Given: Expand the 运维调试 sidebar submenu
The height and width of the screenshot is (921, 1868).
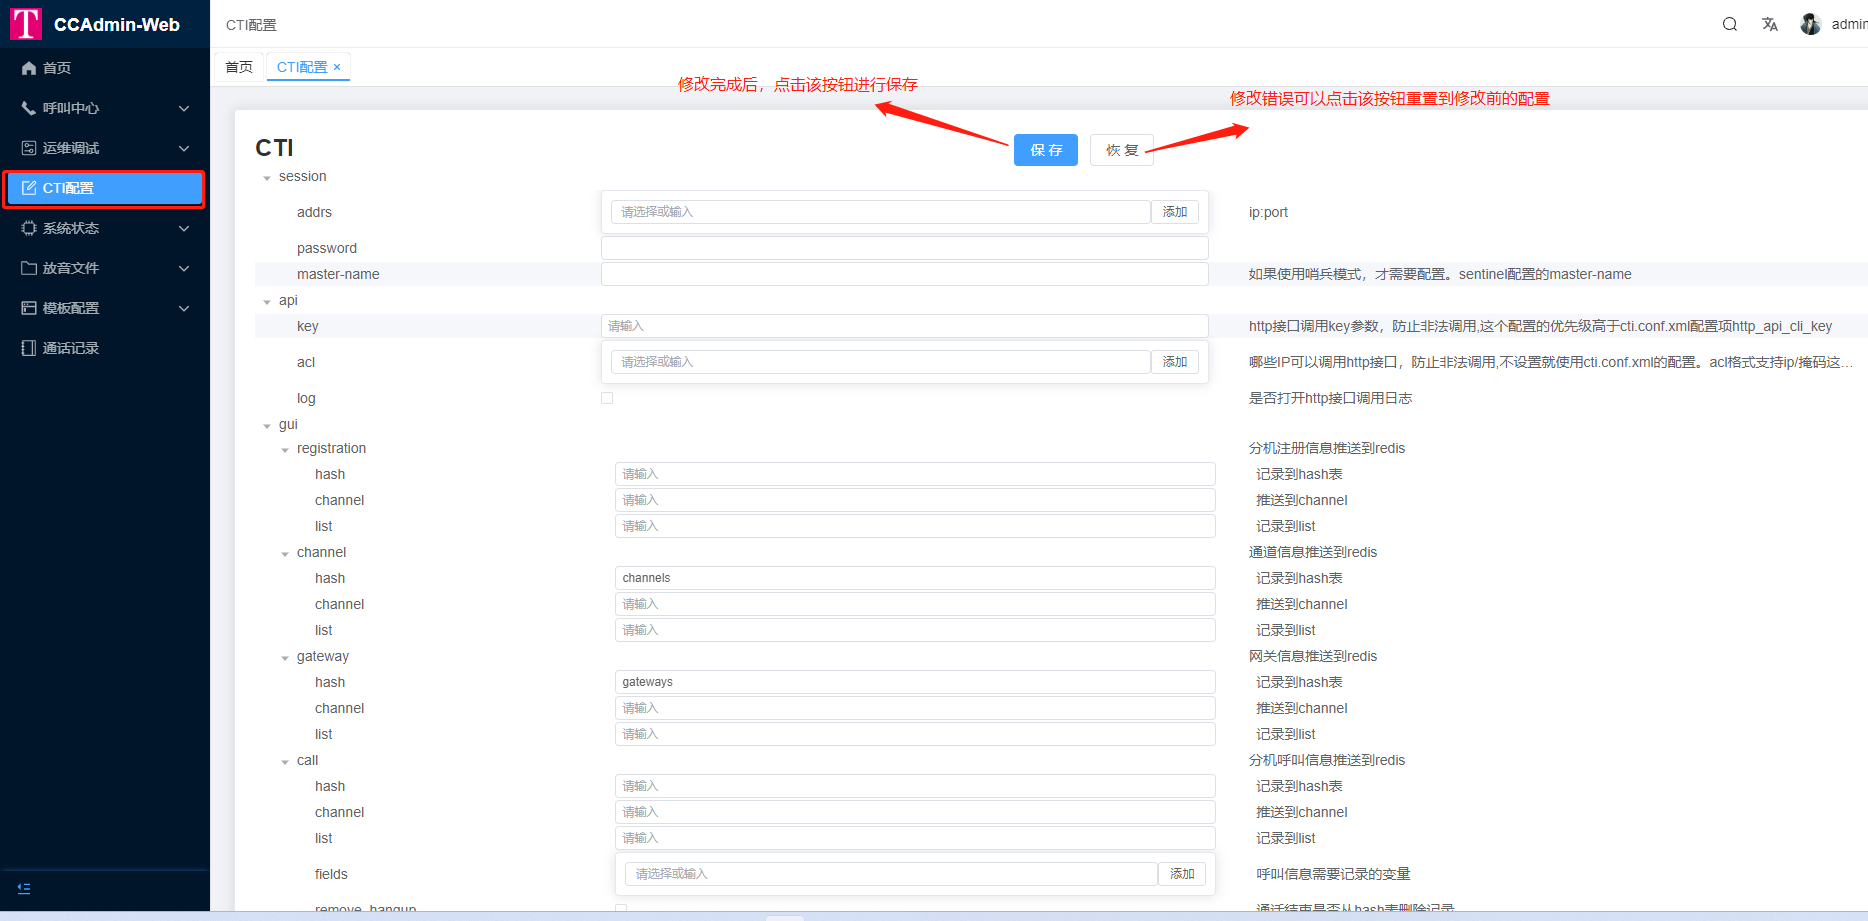Looking at the screenshot, I should tap(104, 148).
